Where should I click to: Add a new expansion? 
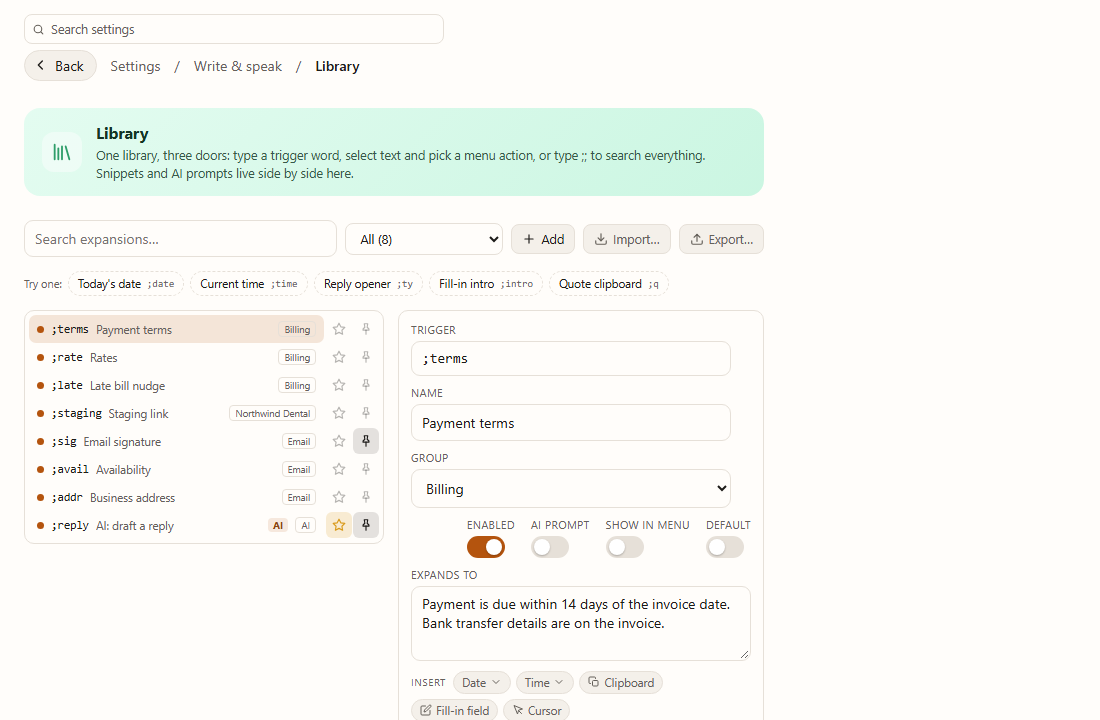click(x=543, y=239)
